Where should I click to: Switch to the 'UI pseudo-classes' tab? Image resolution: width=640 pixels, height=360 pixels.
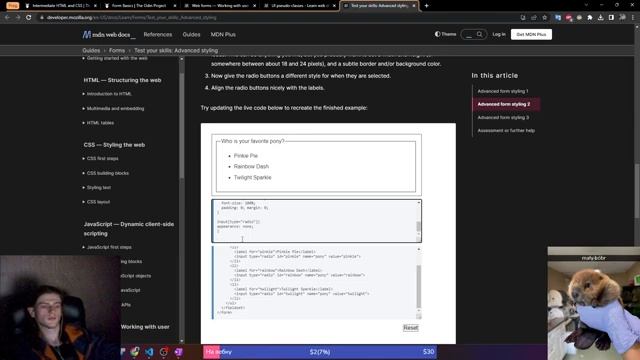point(299,6)
